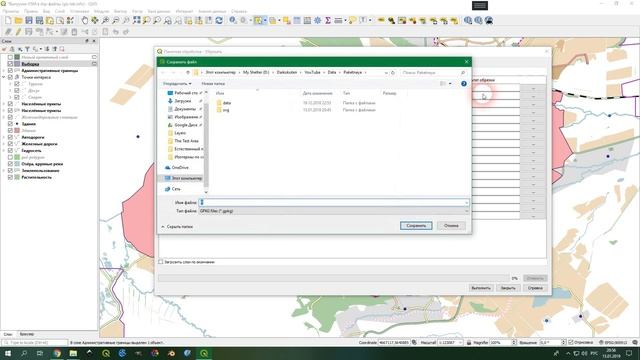Expand the Административные границы layer node
640x360 pixels.
pos(4,71)
